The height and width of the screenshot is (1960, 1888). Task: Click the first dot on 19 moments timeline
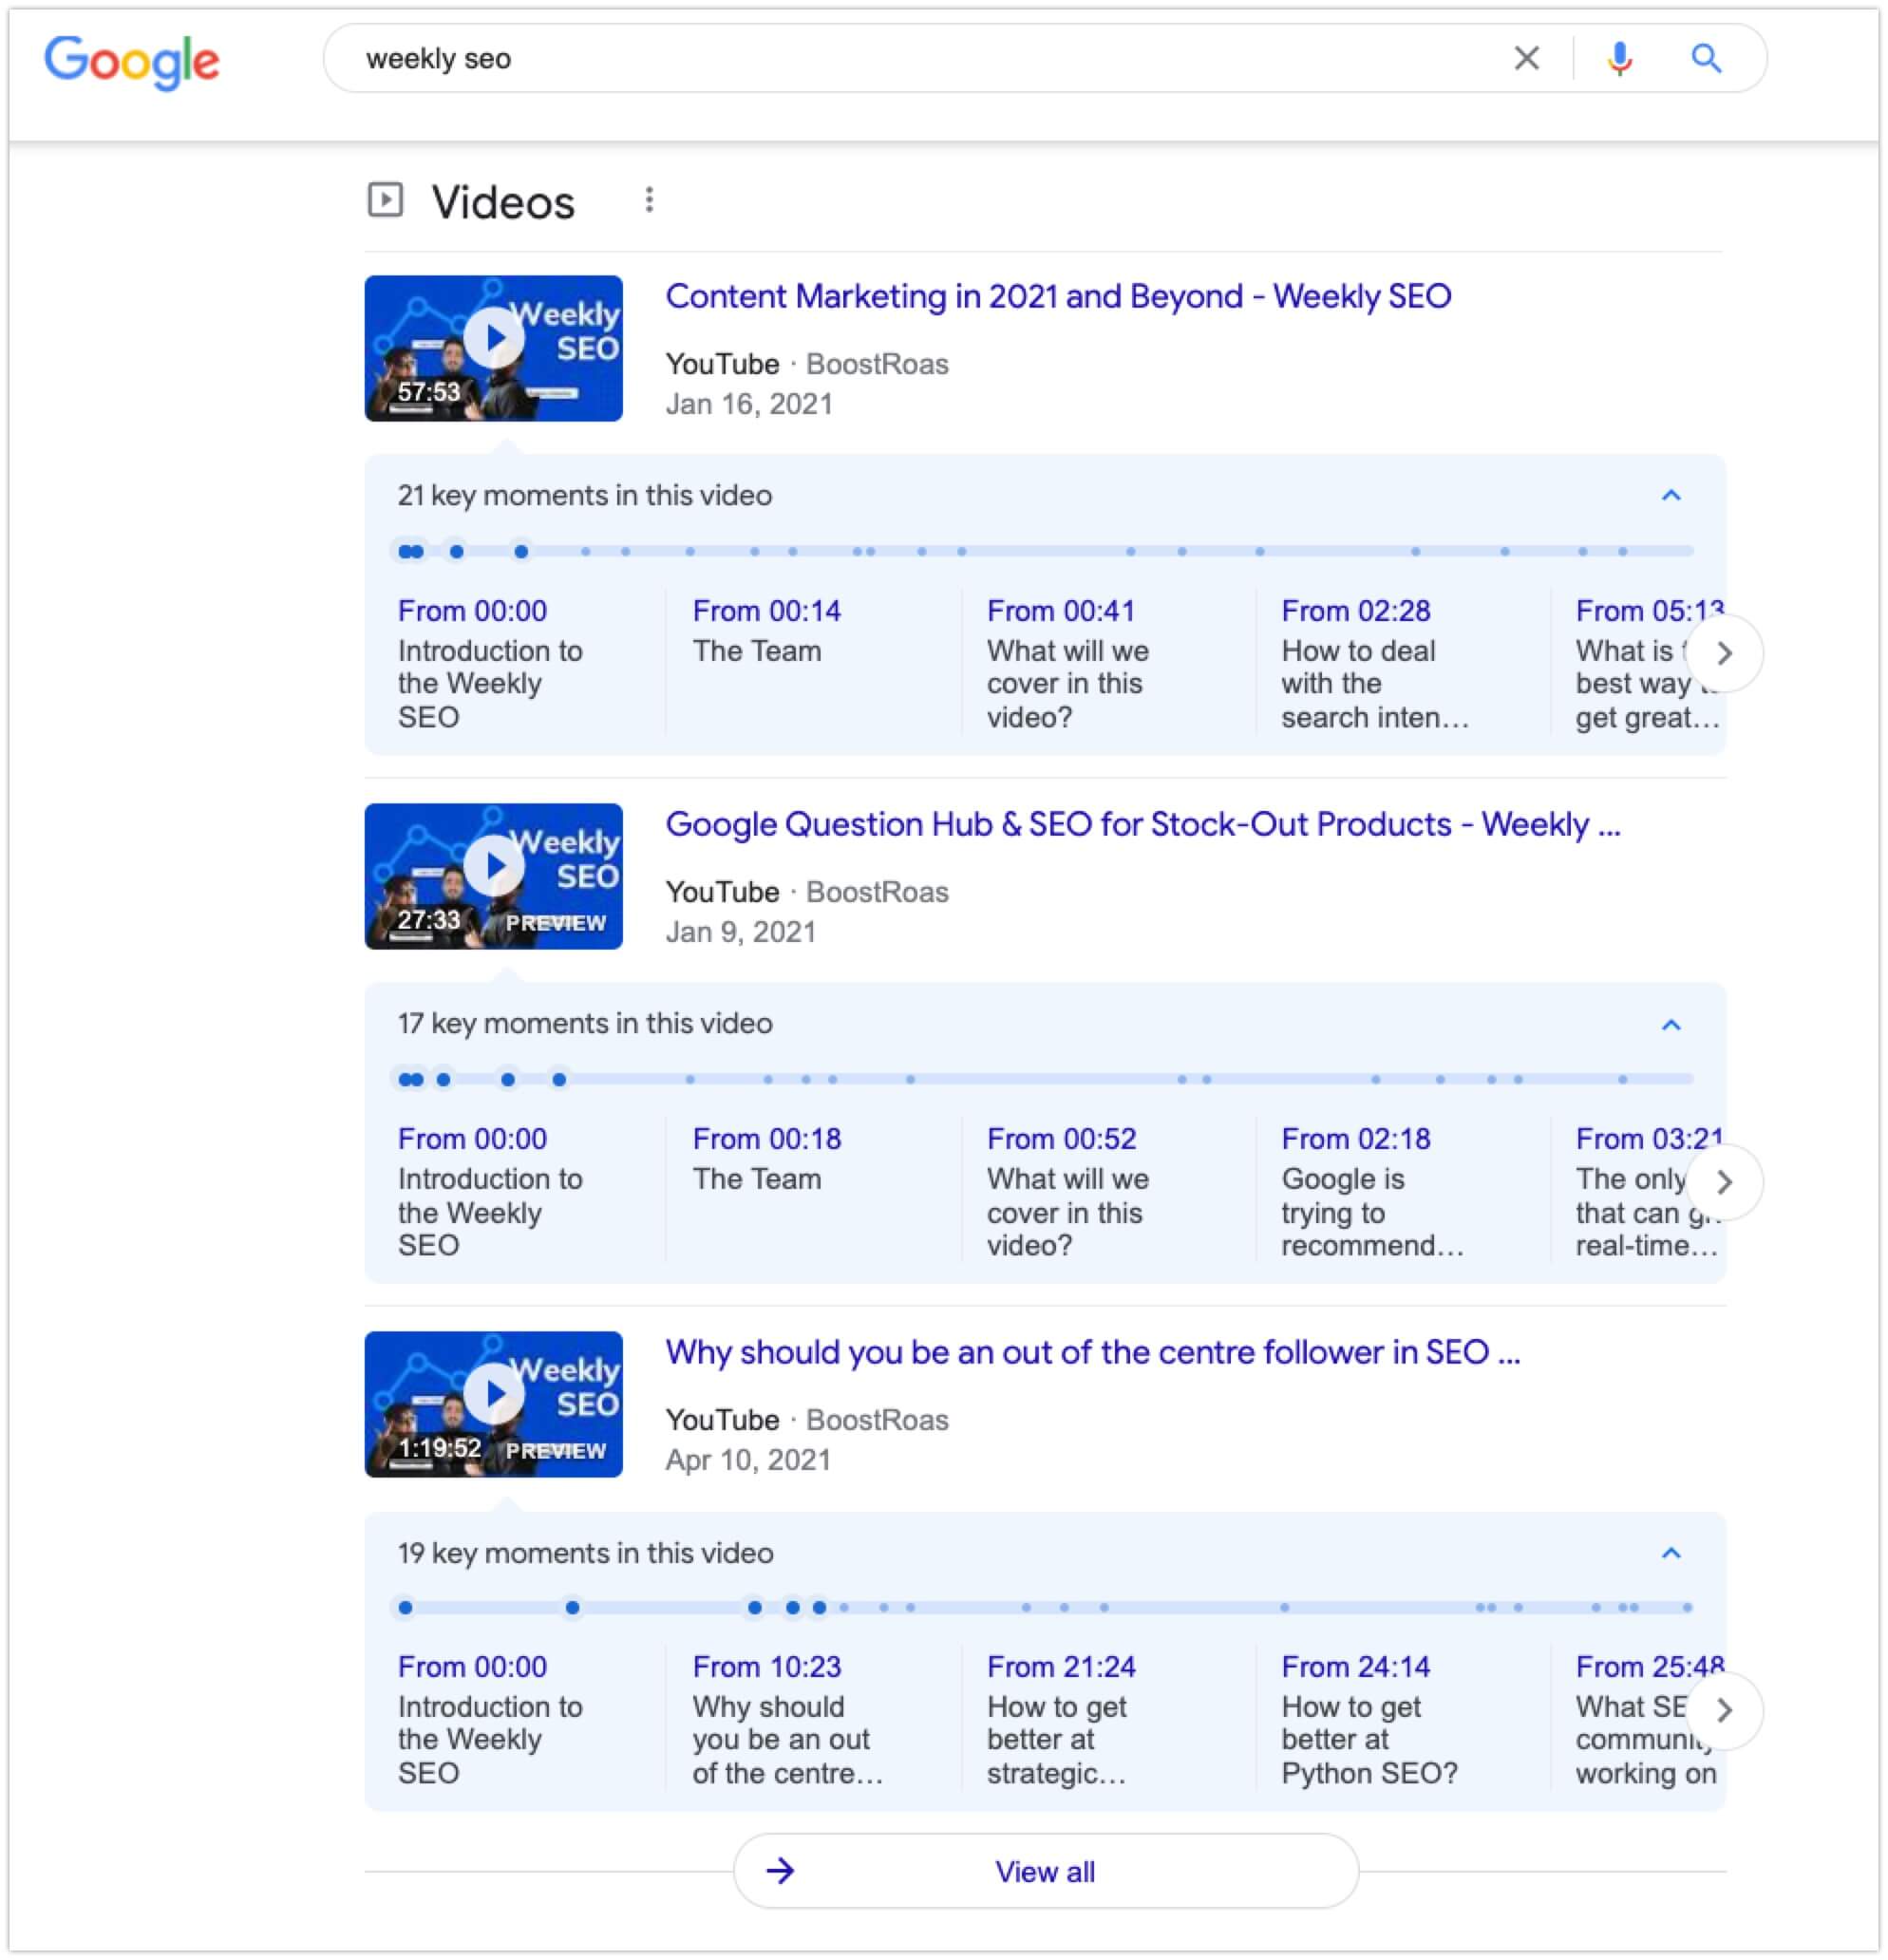(x=405, y=1607)
